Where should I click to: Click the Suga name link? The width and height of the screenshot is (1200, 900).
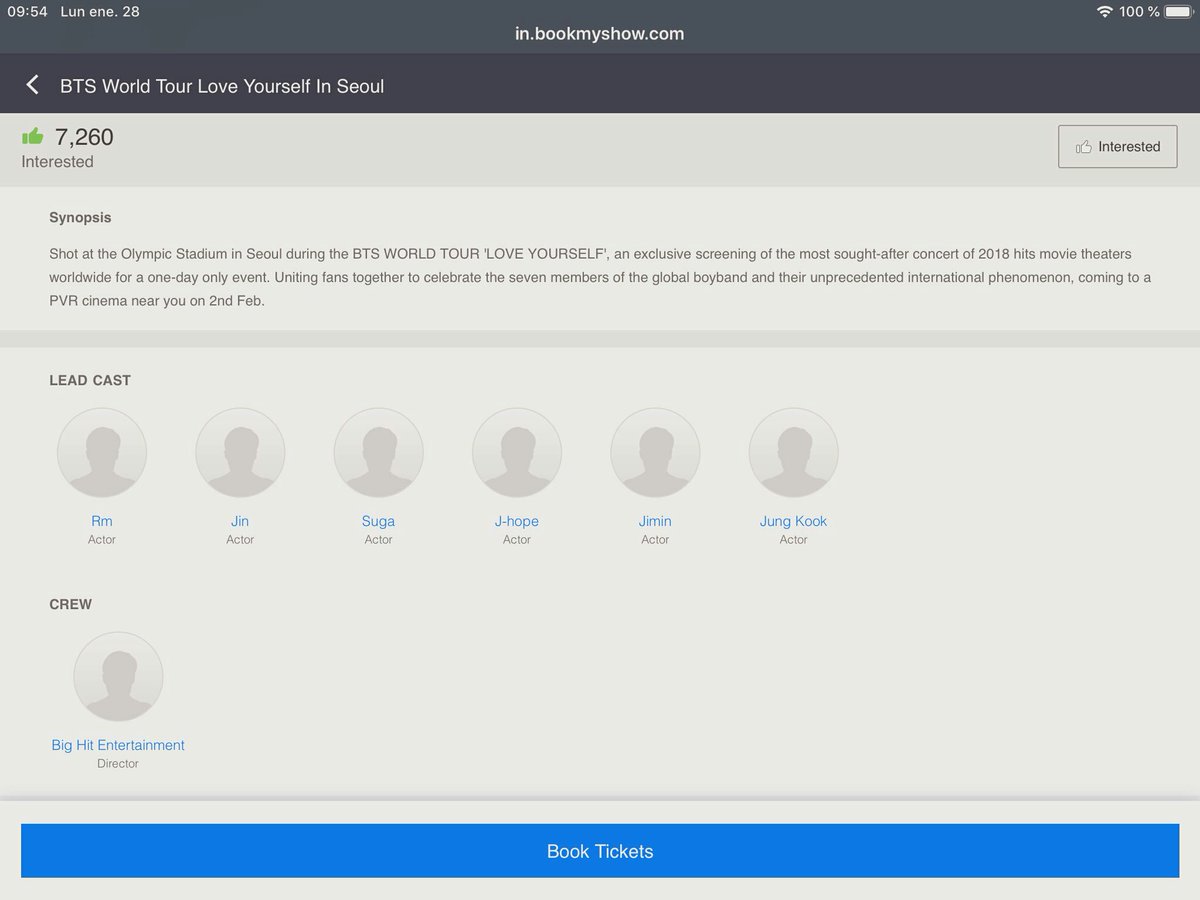pyautogui.click(x=378, y=521)
